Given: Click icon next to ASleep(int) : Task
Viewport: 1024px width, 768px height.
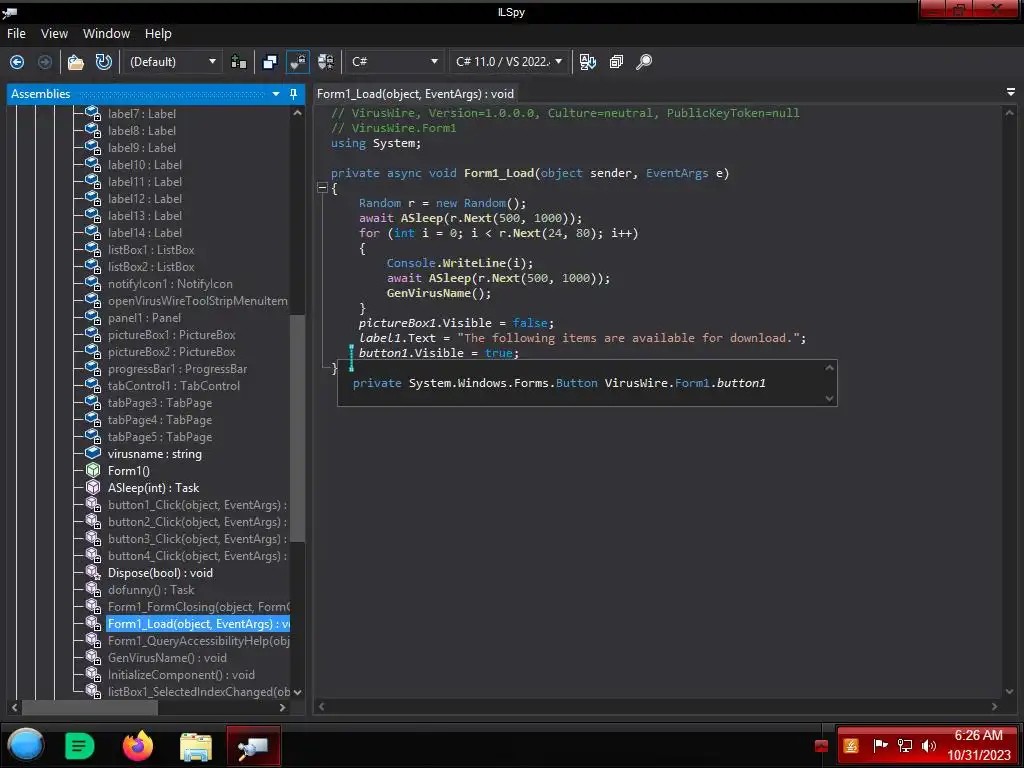Looking at the screenshot, I should [93, 487].
